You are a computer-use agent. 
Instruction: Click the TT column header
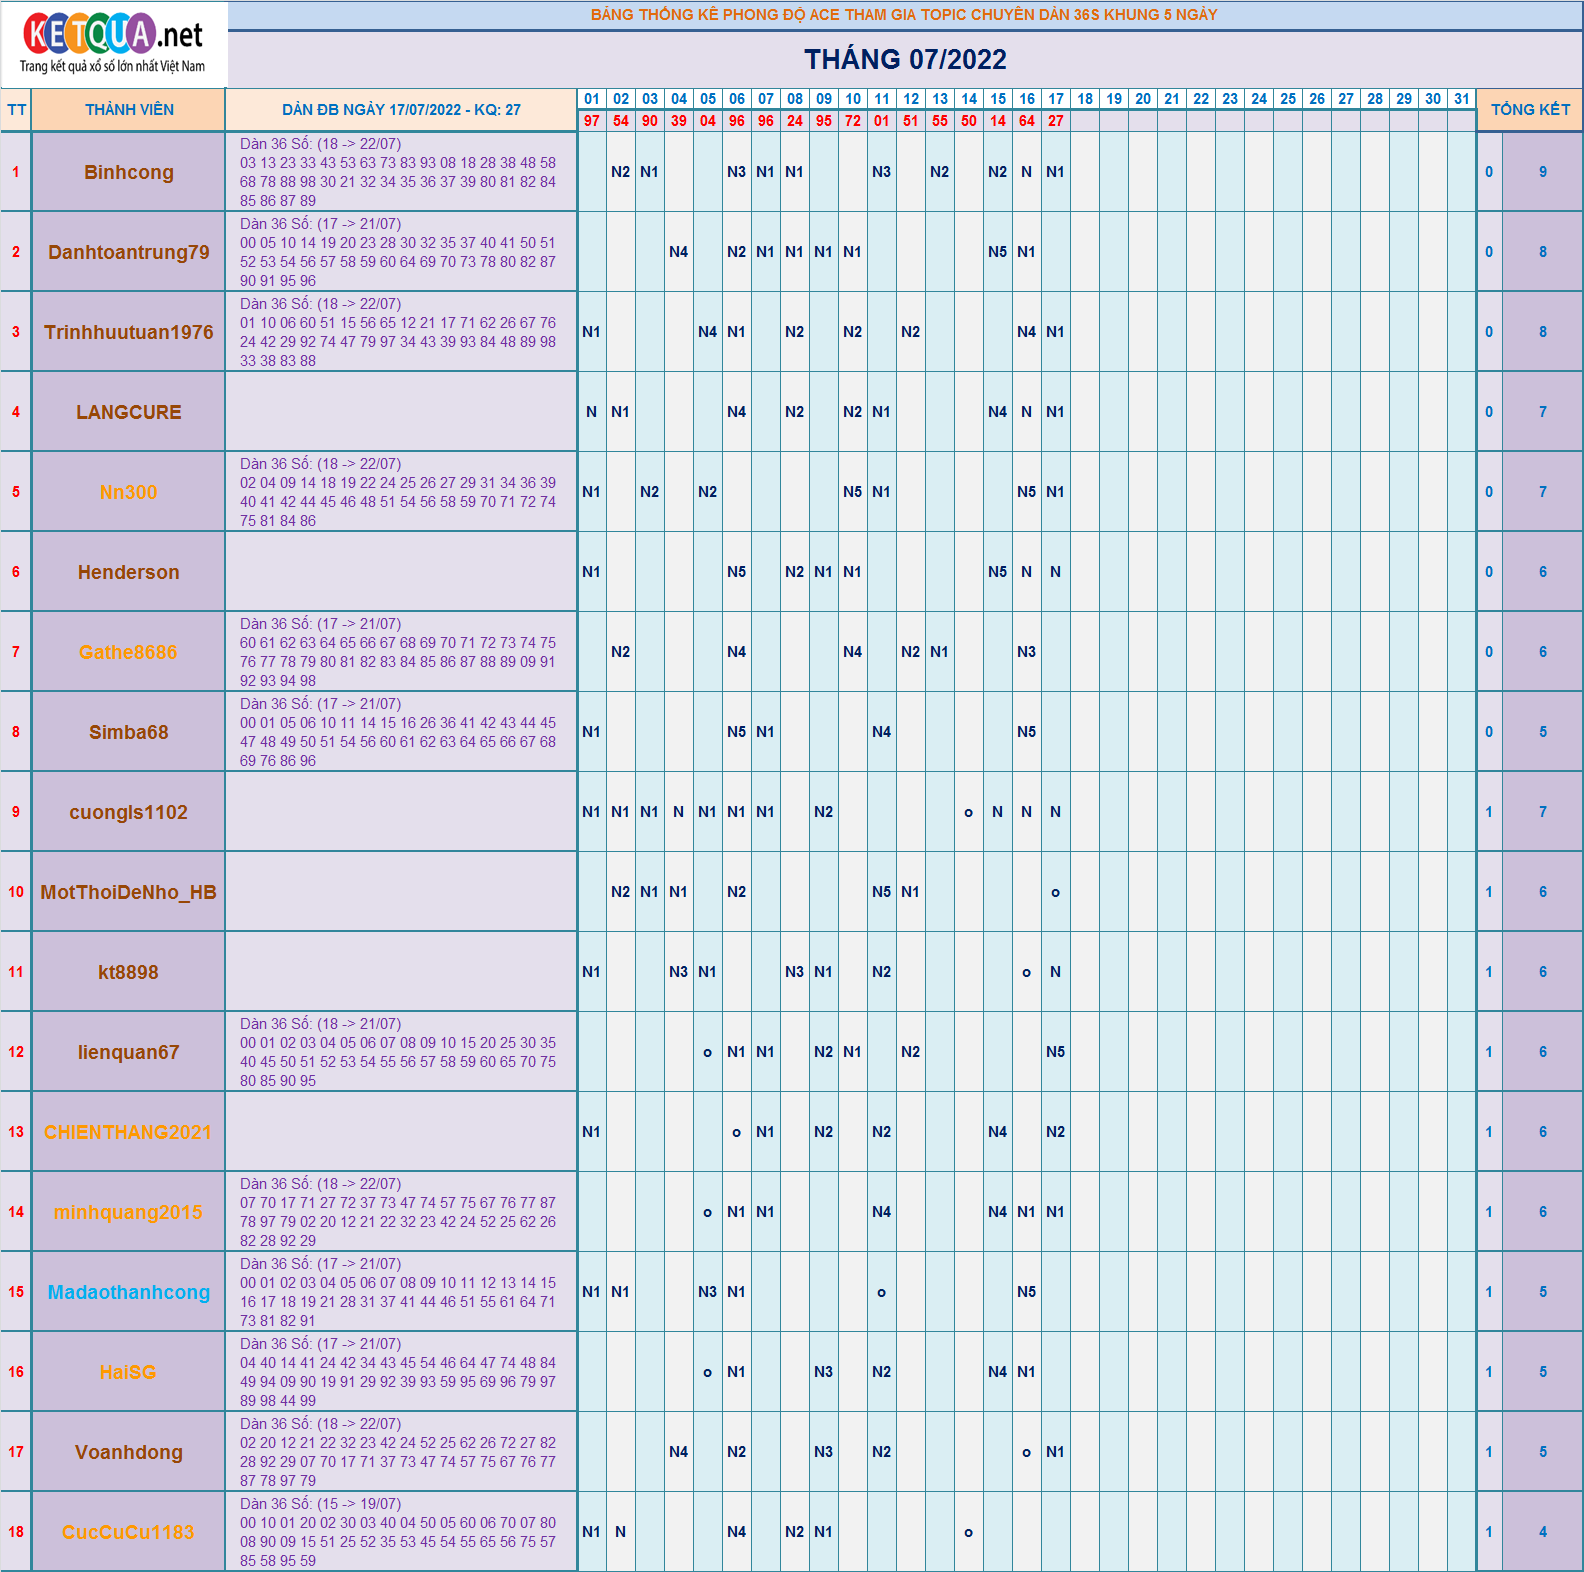pyautogui.click(x=16, y=110)
